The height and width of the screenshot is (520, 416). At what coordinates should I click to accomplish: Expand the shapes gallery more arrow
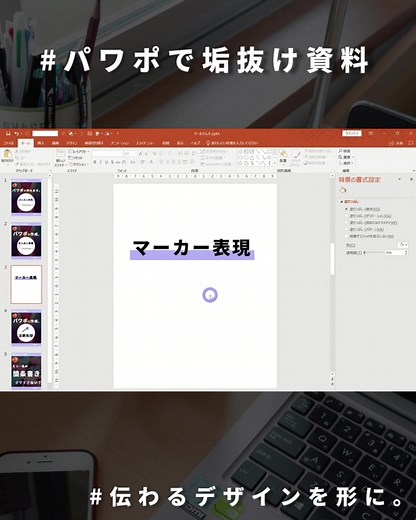[x=275, y=163]
